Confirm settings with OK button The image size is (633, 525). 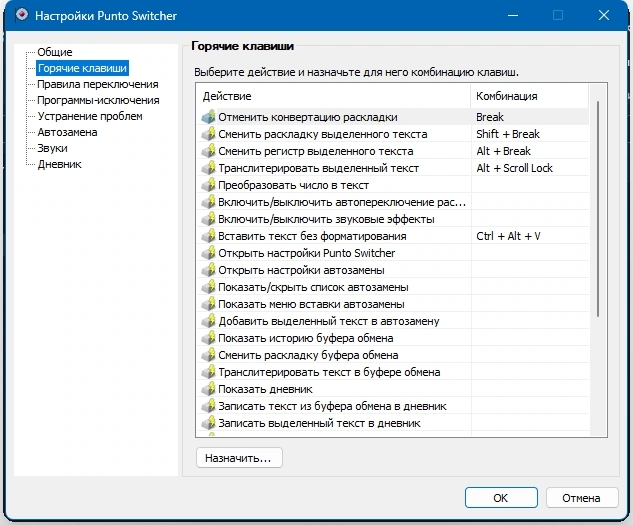point(501,498)
